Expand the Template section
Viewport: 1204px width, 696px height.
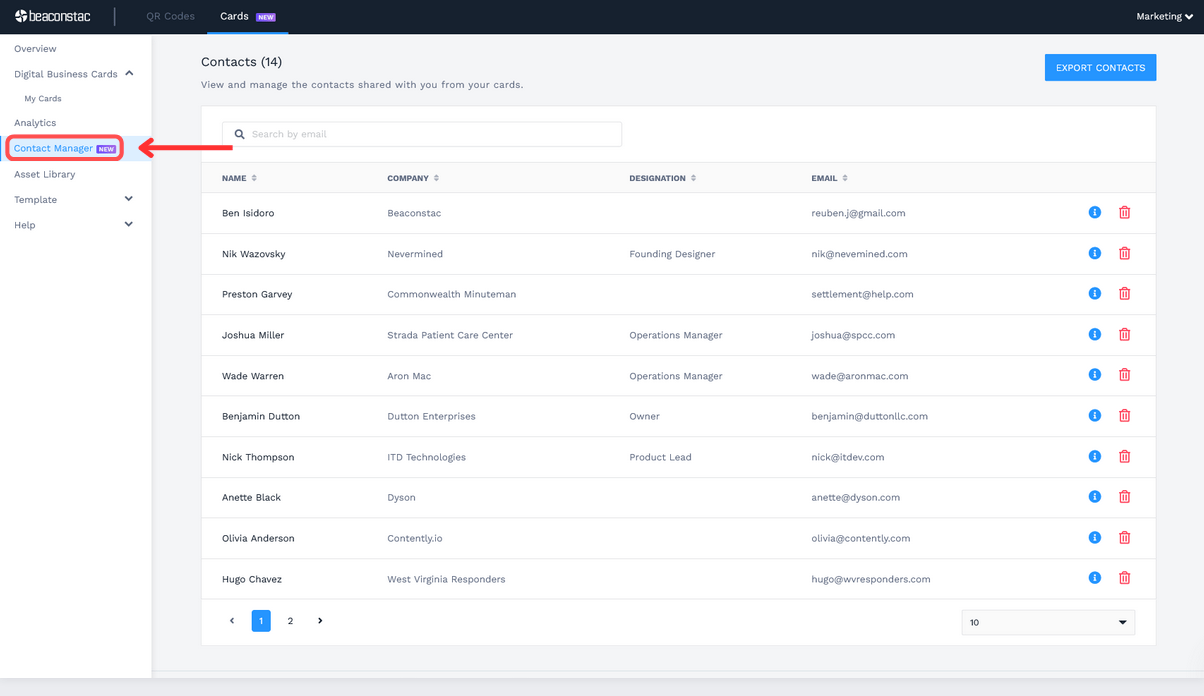128,199
